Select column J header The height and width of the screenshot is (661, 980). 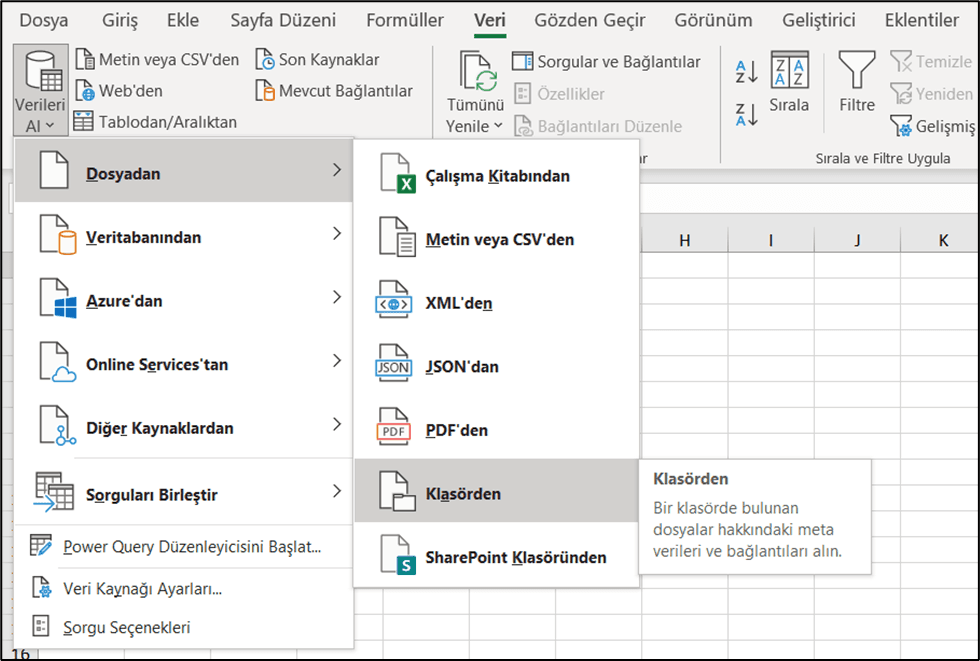point(858,241)
